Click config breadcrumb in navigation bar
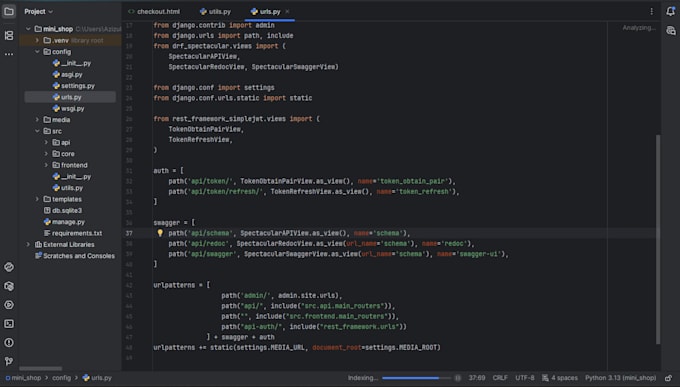 pos(61,378)
